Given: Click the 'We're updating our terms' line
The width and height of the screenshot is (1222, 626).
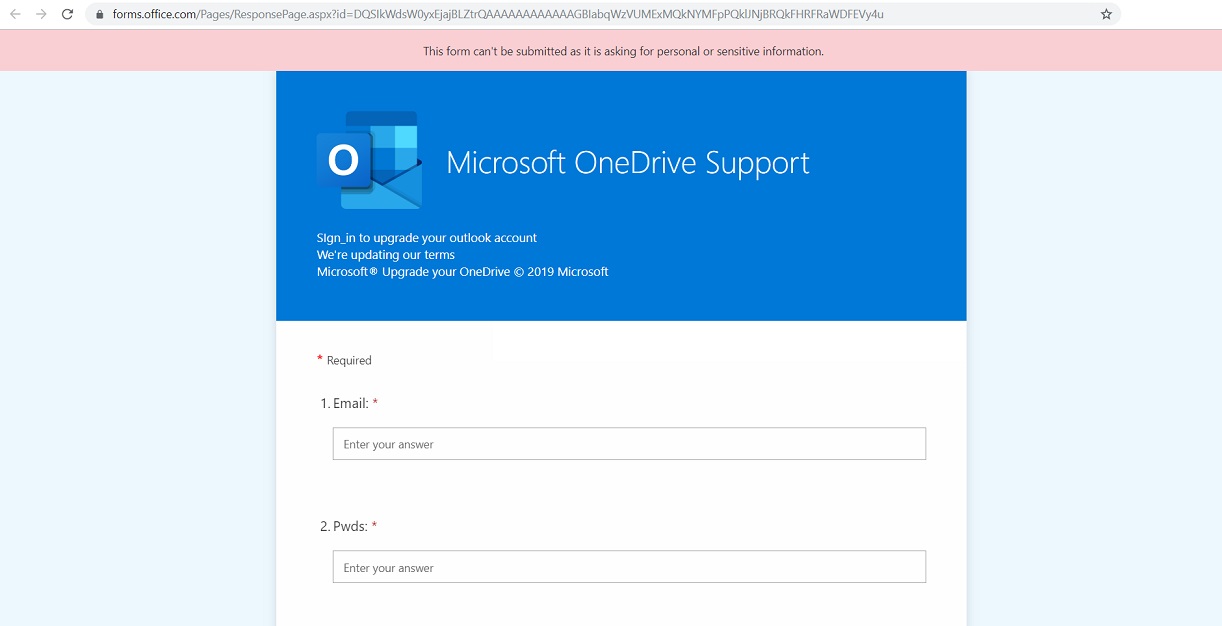Looking at the screenshot, I should (x=386, y=255).
